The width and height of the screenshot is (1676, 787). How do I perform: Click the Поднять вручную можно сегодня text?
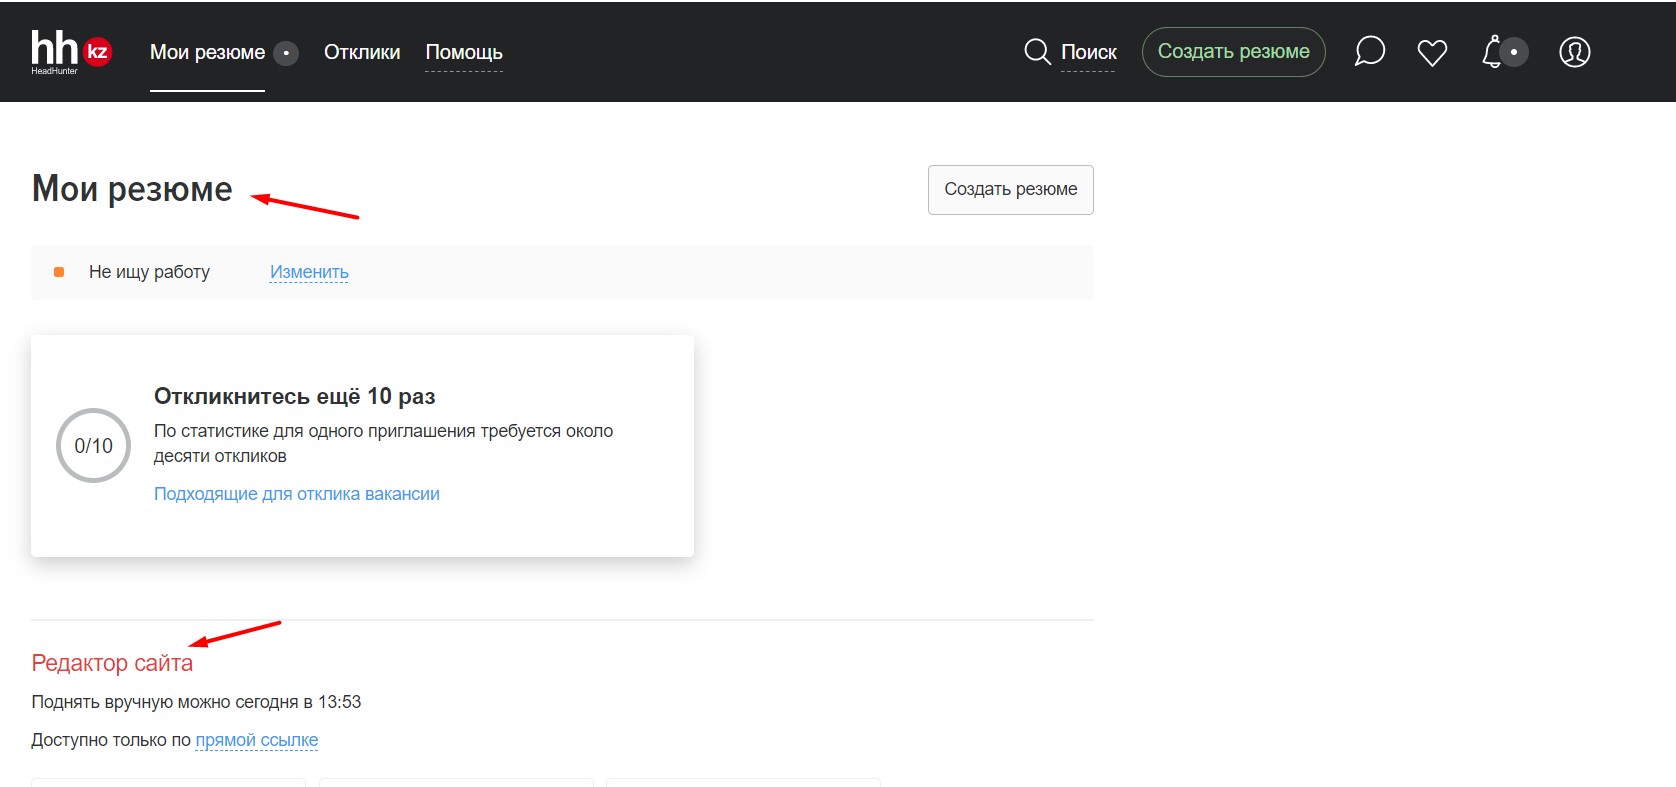click(x=196, y=702)
